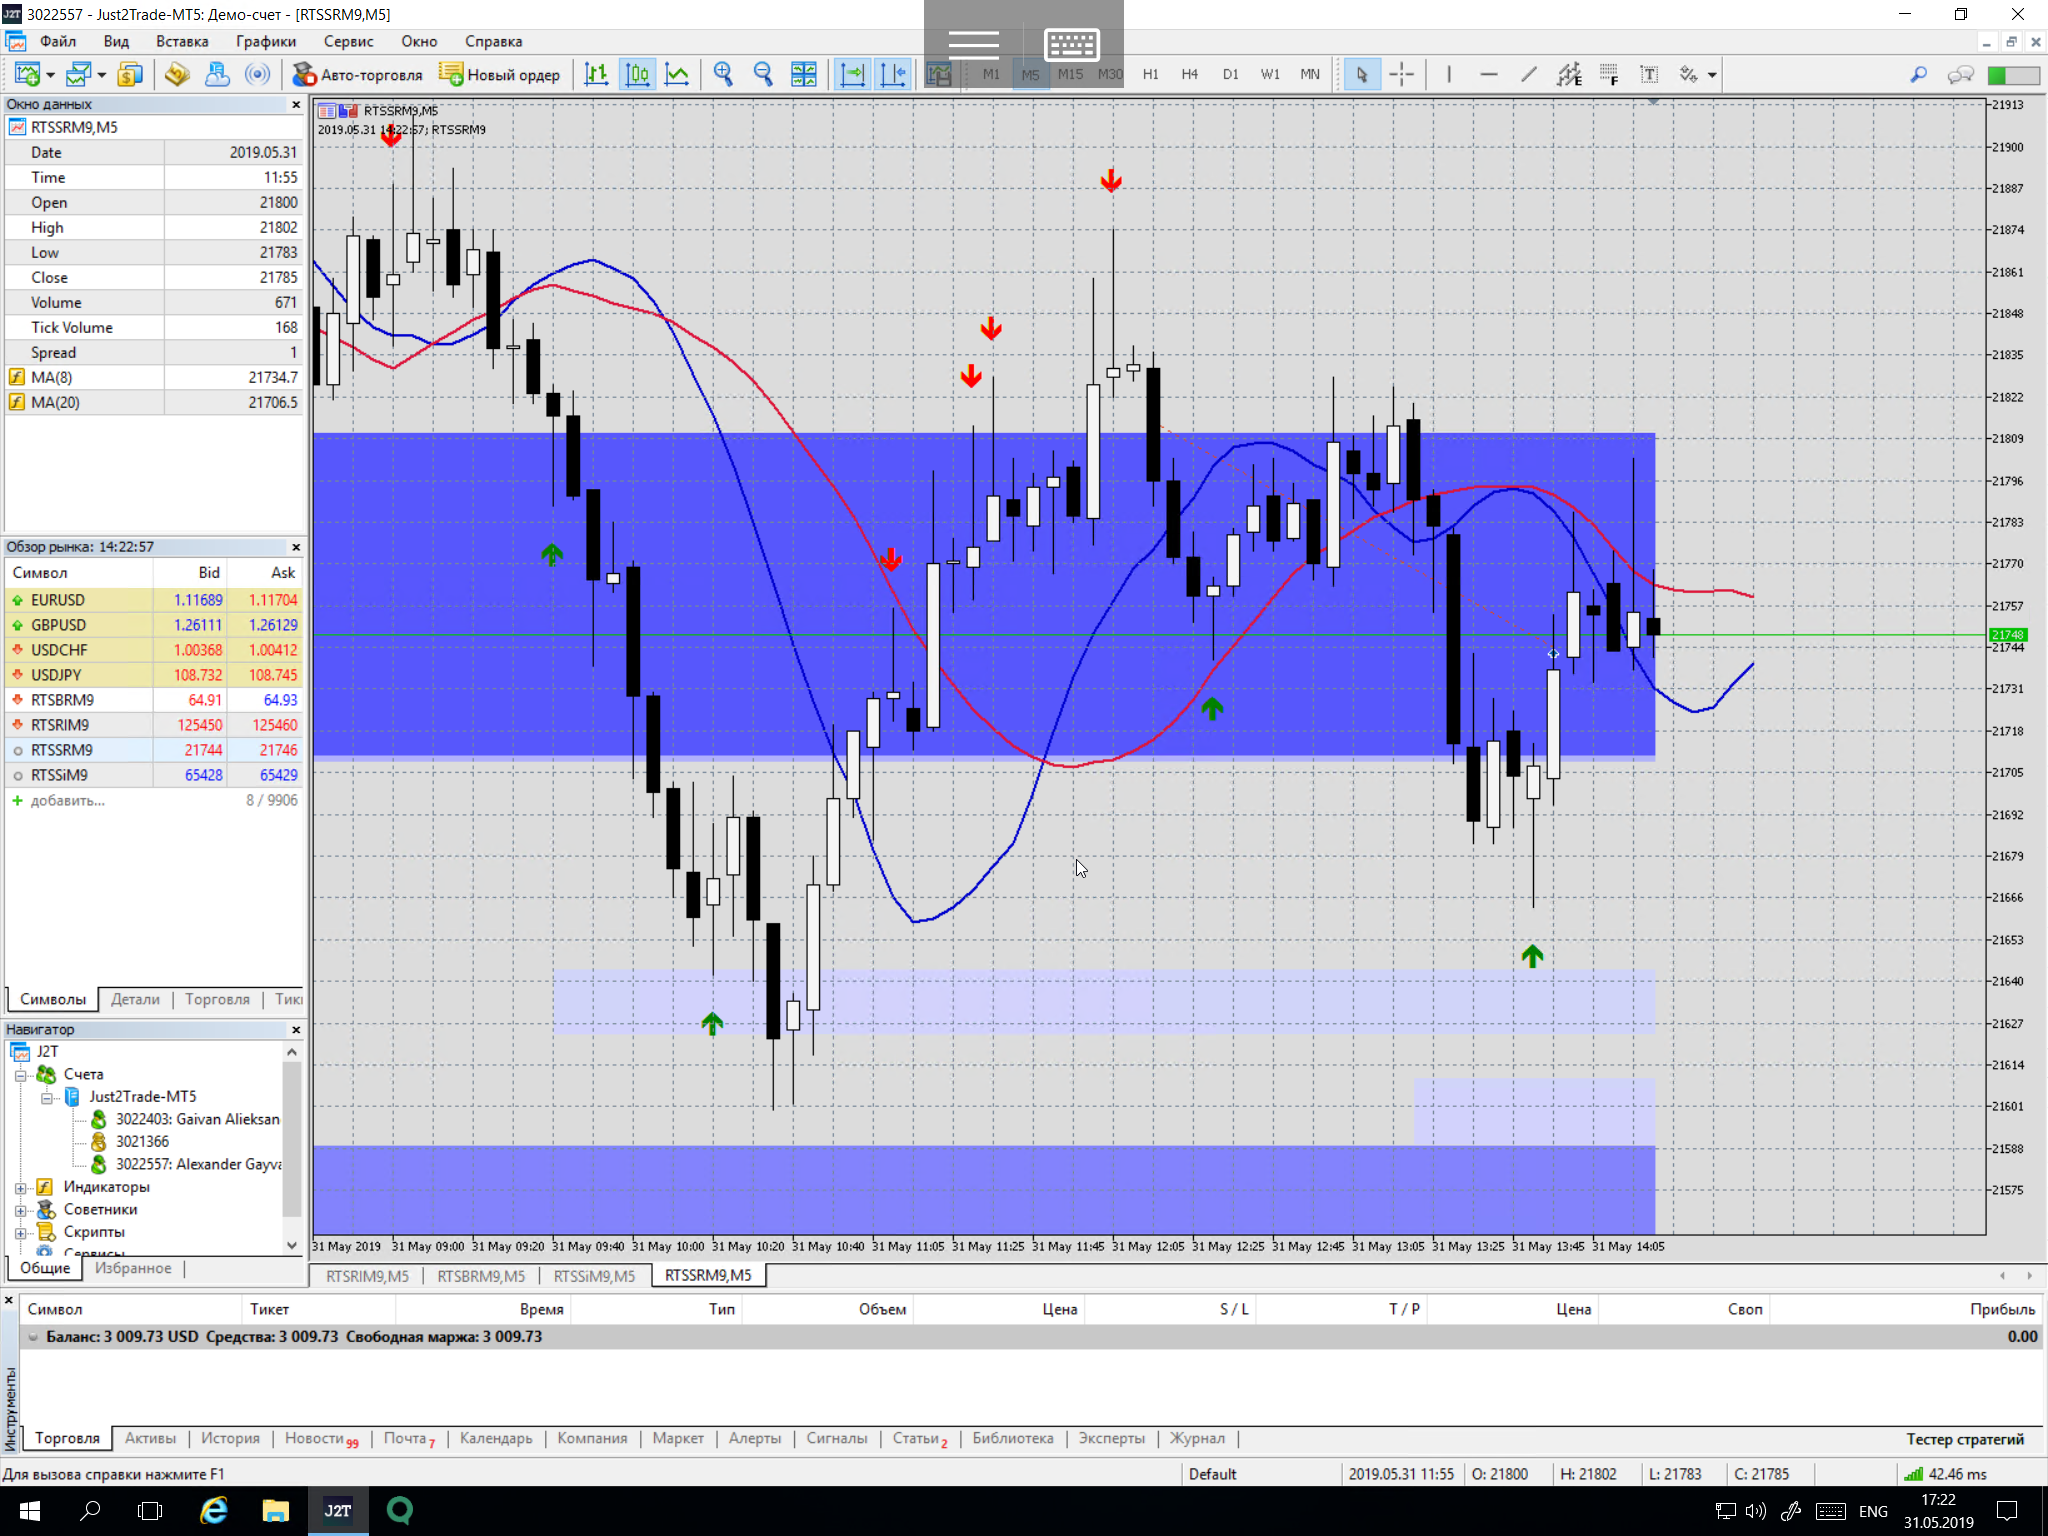
Task: Toggle chart shift from right border
Action: (x=893, y=74)
